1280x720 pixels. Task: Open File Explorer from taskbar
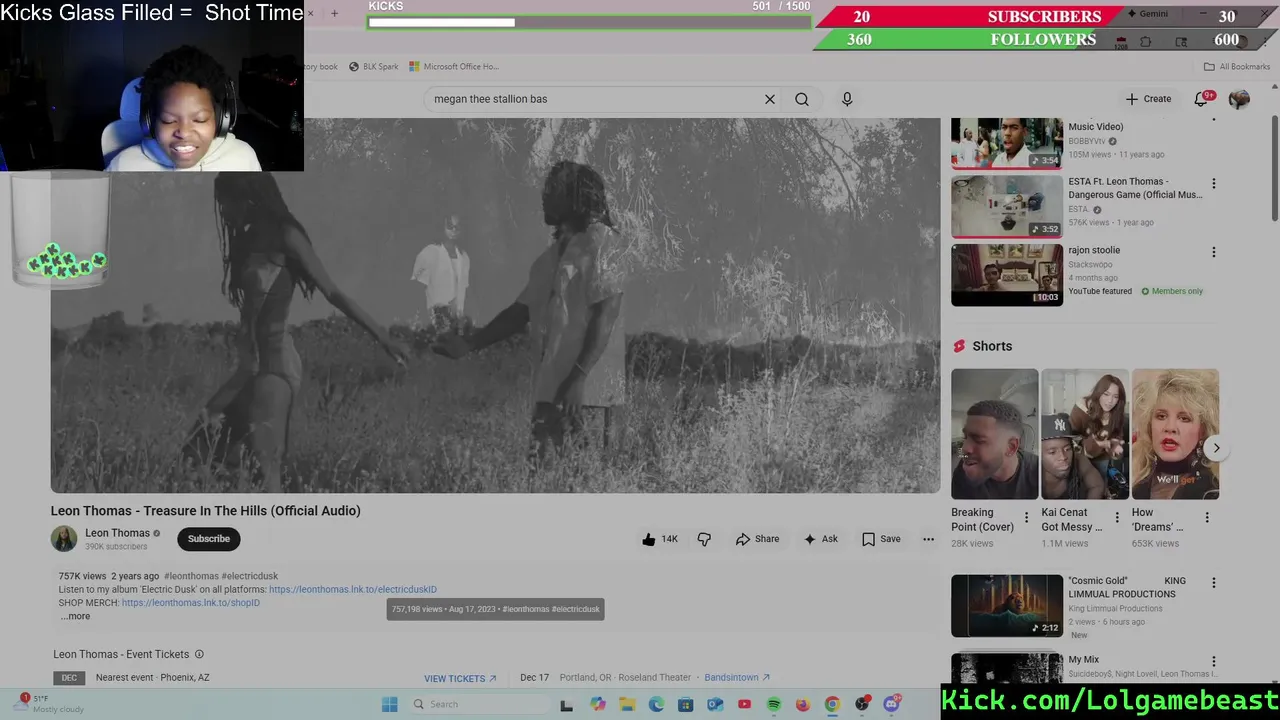pyautogui.click(x=627, y=704)
